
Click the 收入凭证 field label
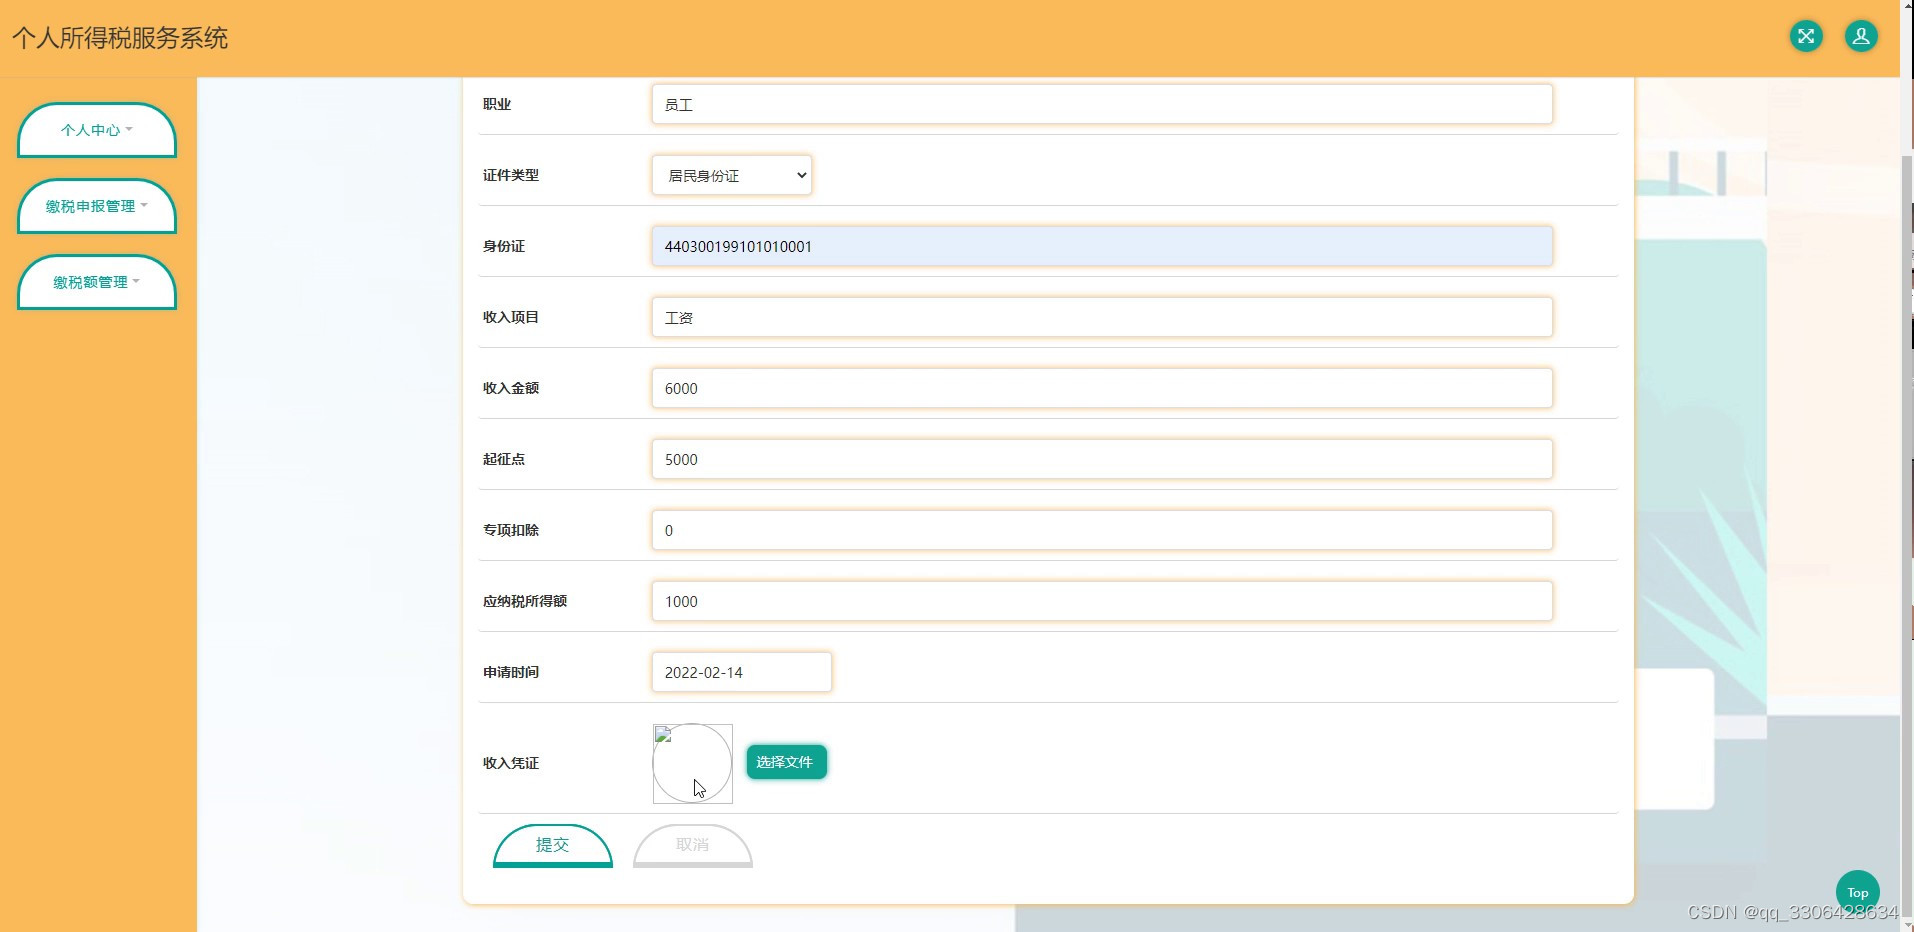pyautogui.click(x=511, y=763)
